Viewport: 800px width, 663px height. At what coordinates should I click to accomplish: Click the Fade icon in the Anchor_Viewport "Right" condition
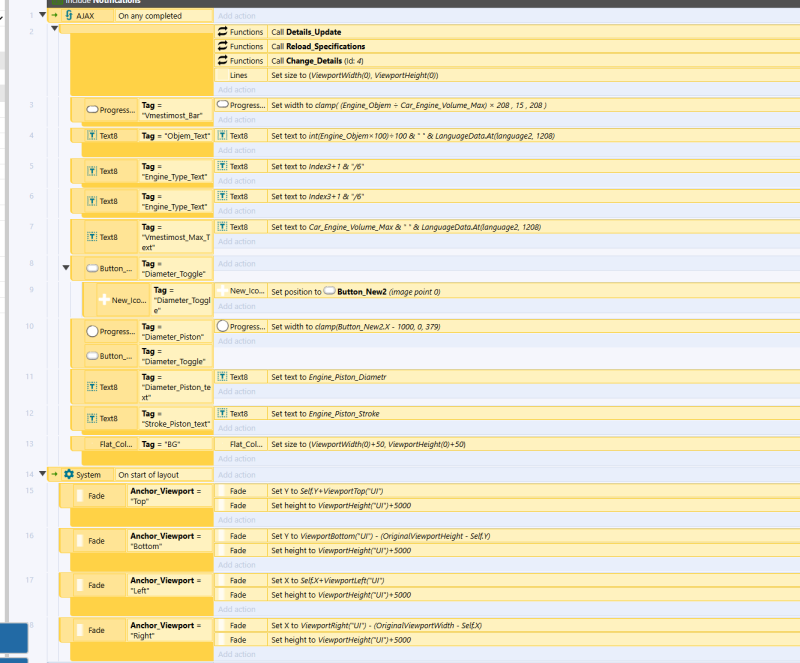tap(80, 630)
